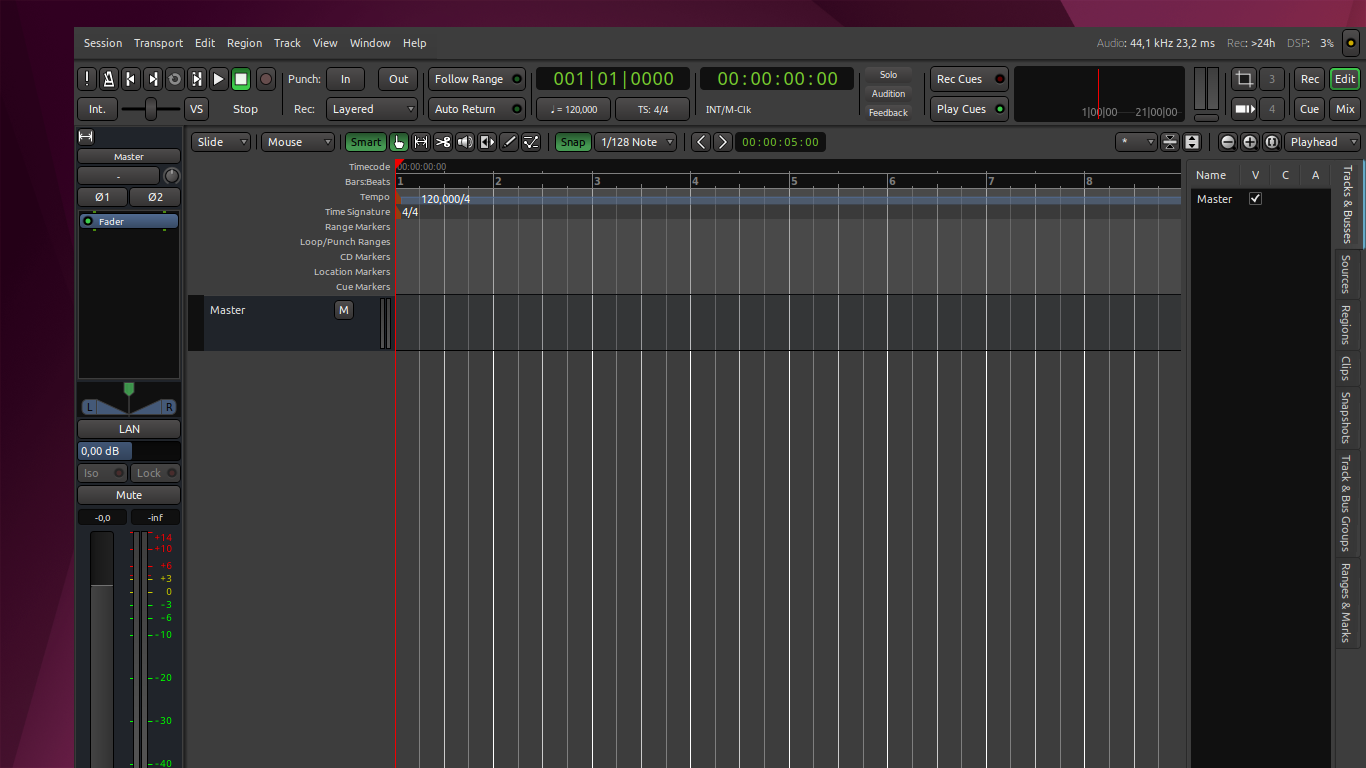Click the zoom out magnifier icon
This screenshot has height=768, width=1366.
[1228, 142]
